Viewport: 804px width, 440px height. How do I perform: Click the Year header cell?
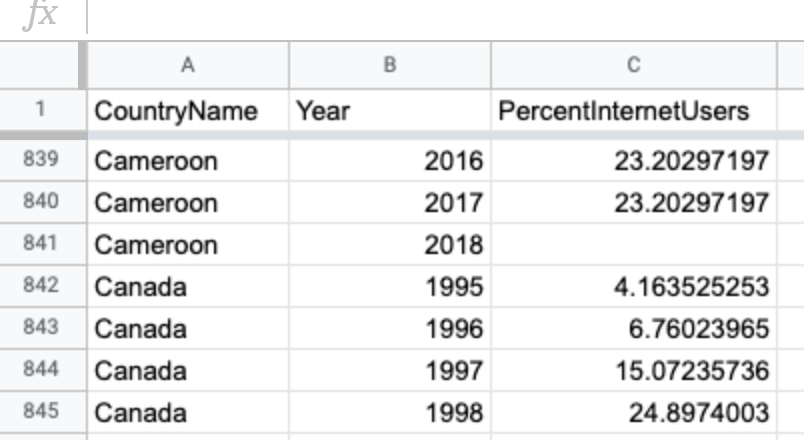click(x=390, y=110)
